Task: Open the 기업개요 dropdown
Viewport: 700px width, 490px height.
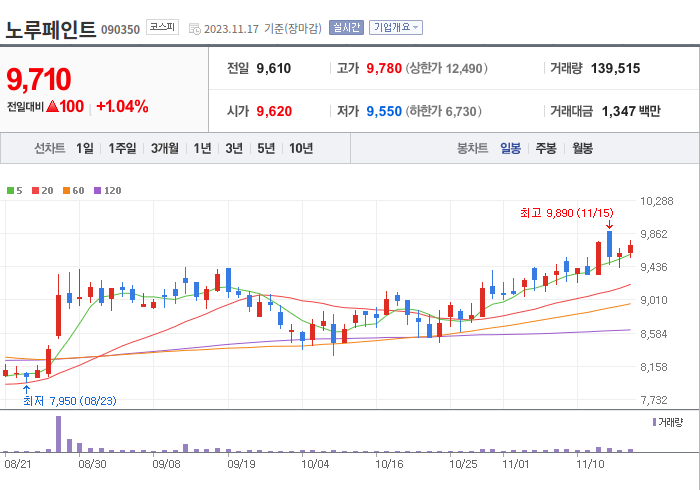Action: coord(396,28)
